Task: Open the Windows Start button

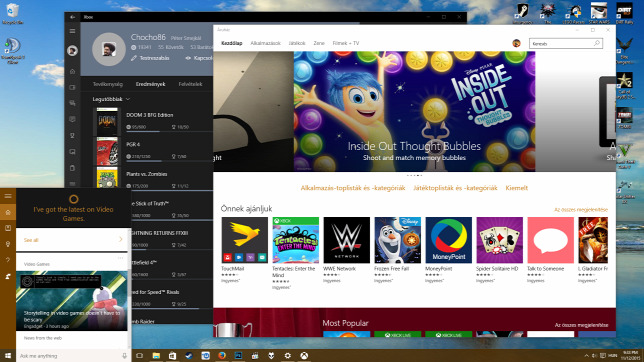Action: pos(8,356)
